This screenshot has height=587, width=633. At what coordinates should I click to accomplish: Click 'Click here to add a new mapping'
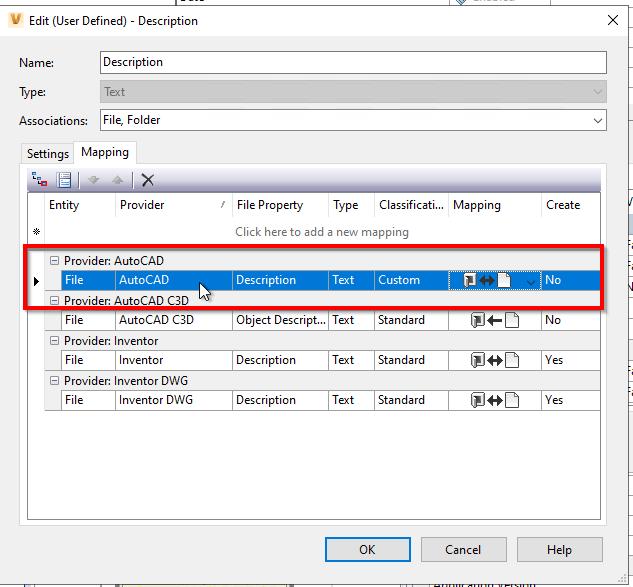[322, 232]
